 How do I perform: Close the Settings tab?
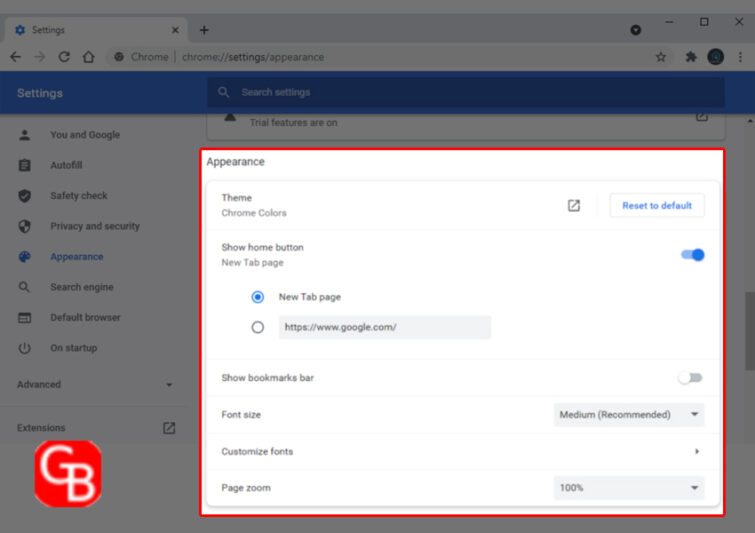[175, 30]
